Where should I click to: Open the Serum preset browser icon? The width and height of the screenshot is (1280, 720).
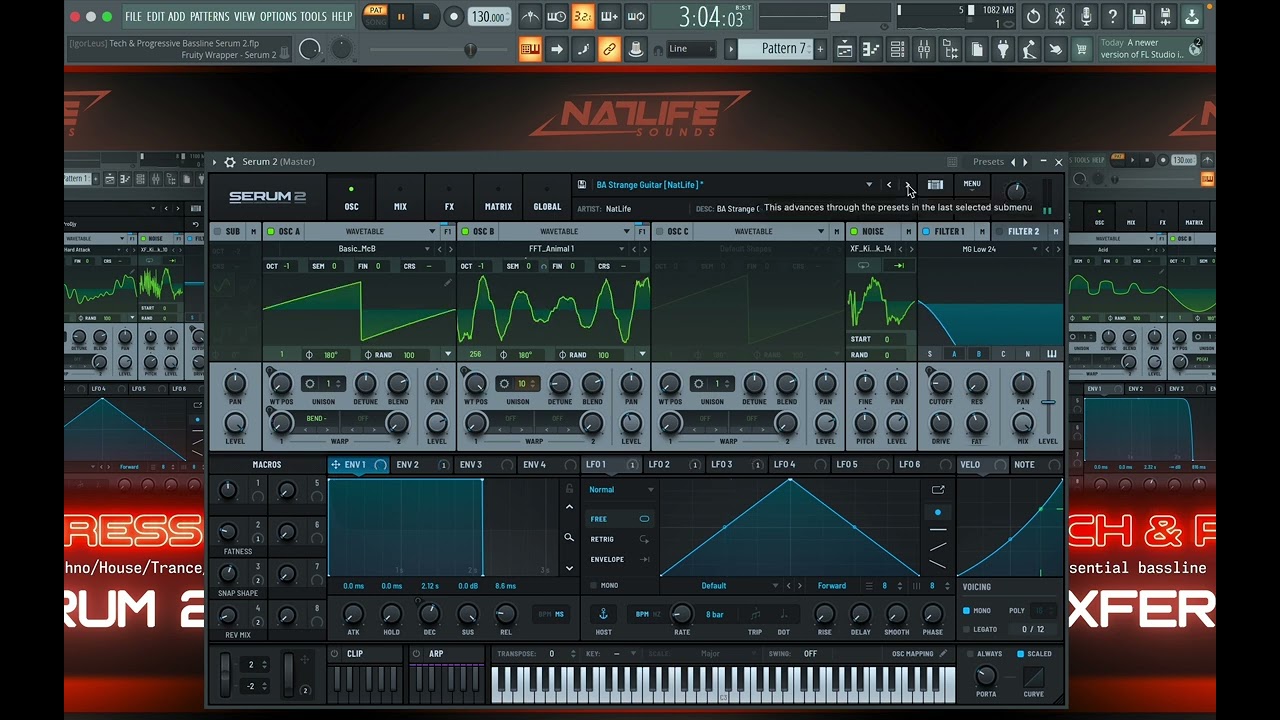tap(935, 185)
